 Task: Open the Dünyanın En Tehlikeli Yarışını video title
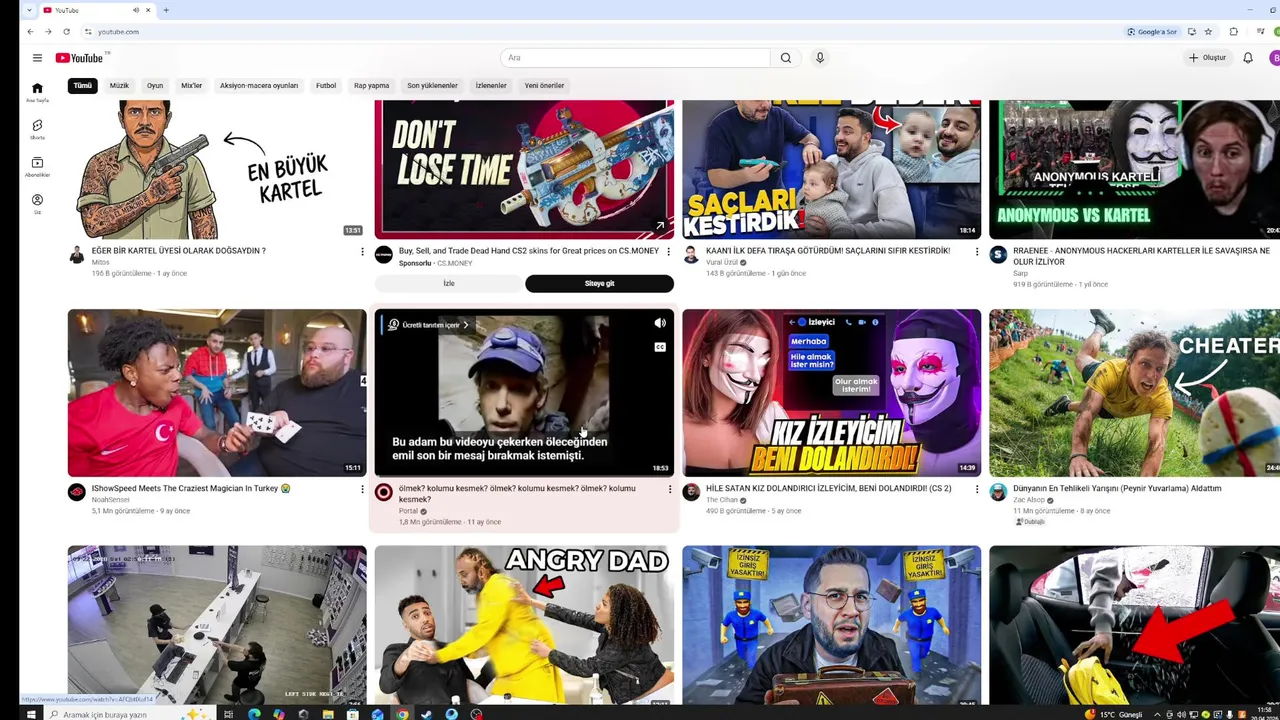click(x=1117, y=489)
